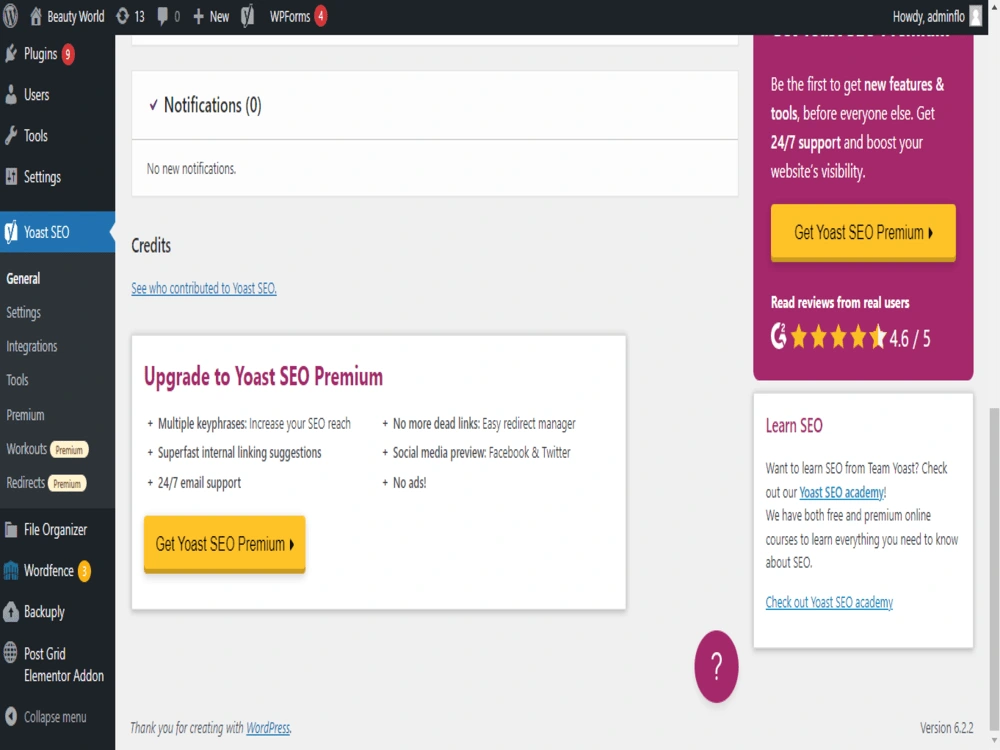Viewport: 1000px width, 750px height.
Task: Click the 'No new notifications.' text
Action: point(191,168)
